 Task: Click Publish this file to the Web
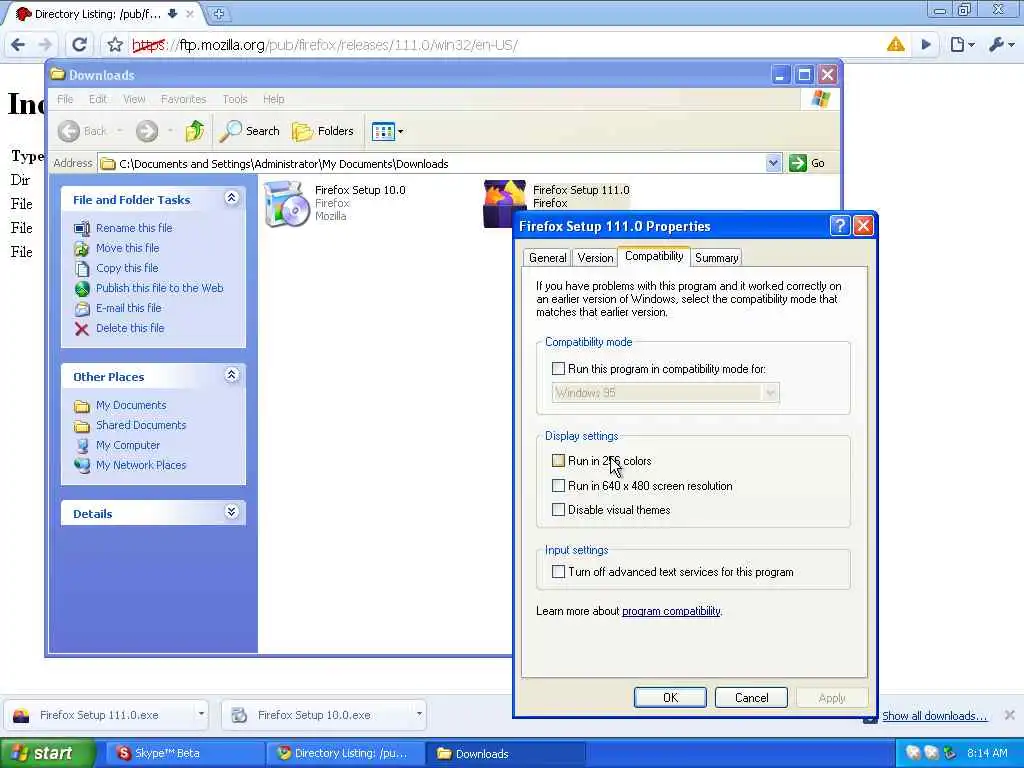(159, 288)
